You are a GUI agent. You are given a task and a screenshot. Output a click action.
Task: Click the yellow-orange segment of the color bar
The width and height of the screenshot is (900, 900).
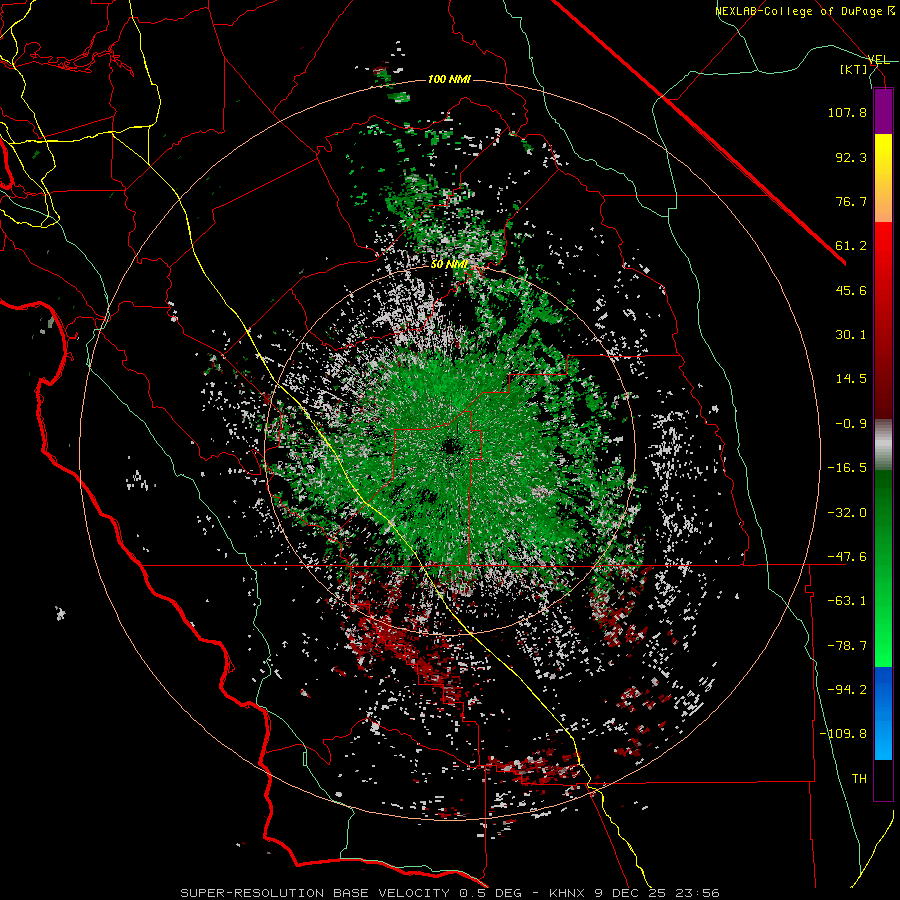coord(883,178)
